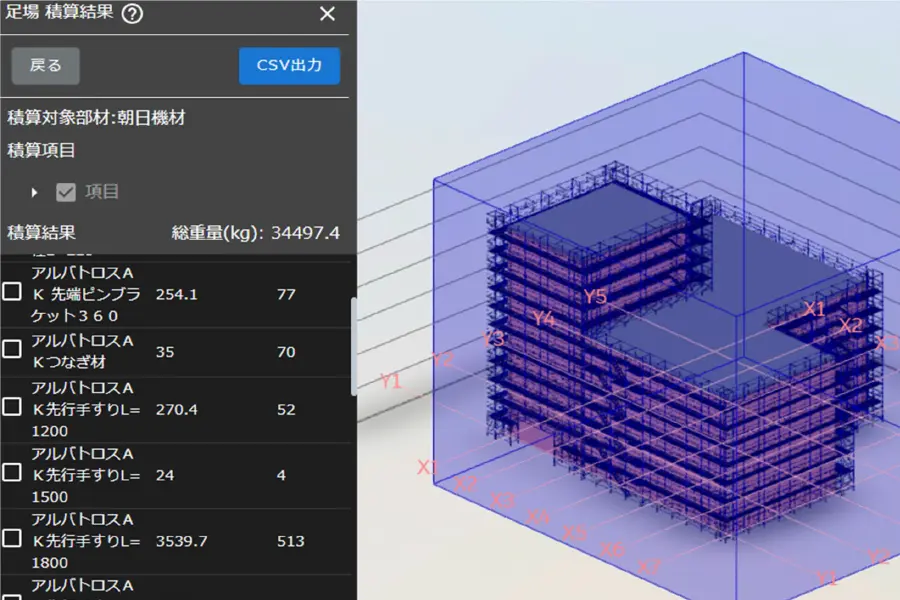Tick the checkbox for アルバトロスAKつなぎ材

pos(12,349)
